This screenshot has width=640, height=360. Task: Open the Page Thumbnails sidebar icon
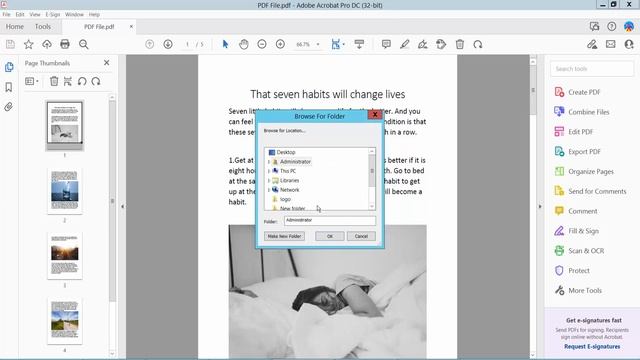point(9,67)
